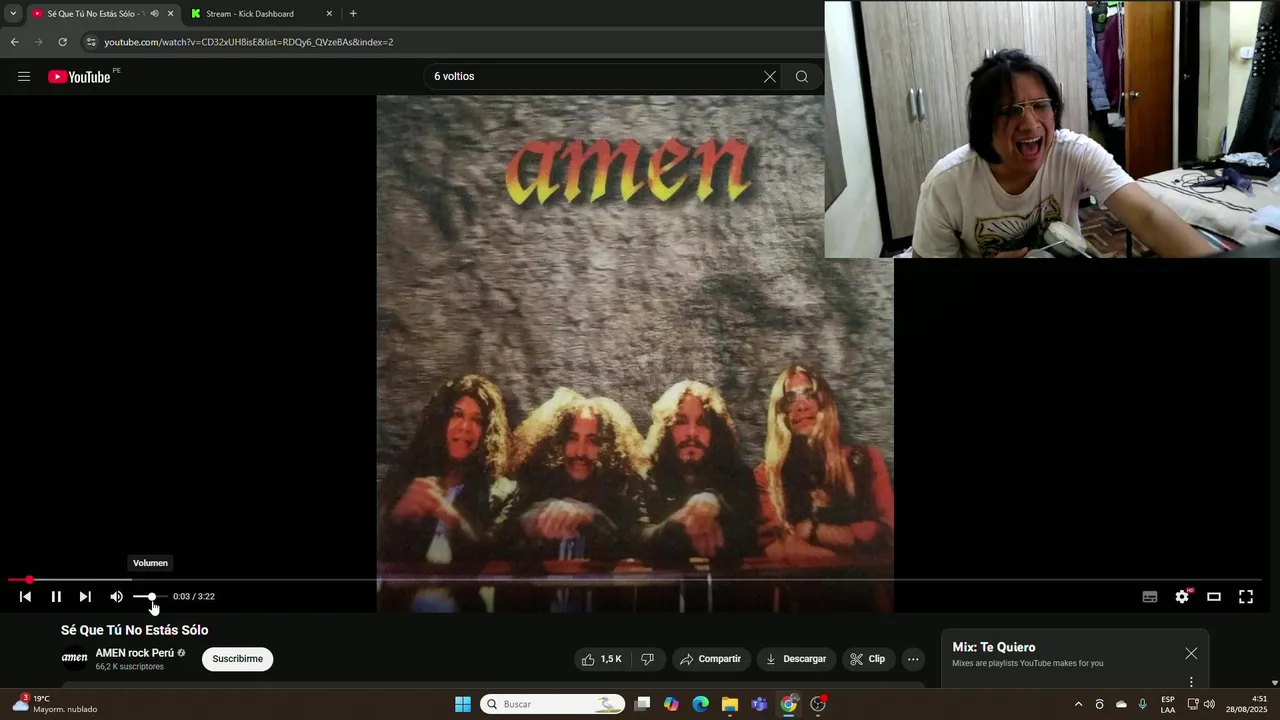This screenshot has width=1280, height=720.
Task: Click the Compartir share button
Action: click(710, 659)
